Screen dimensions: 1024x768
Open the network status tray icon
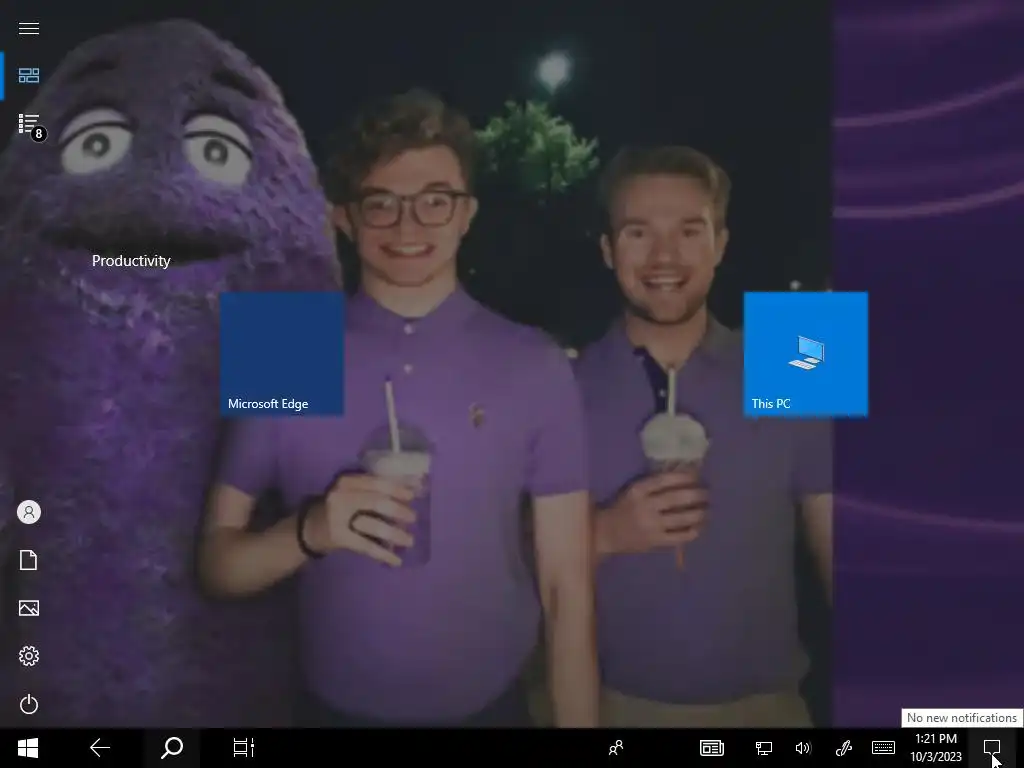tap(763, 748)
